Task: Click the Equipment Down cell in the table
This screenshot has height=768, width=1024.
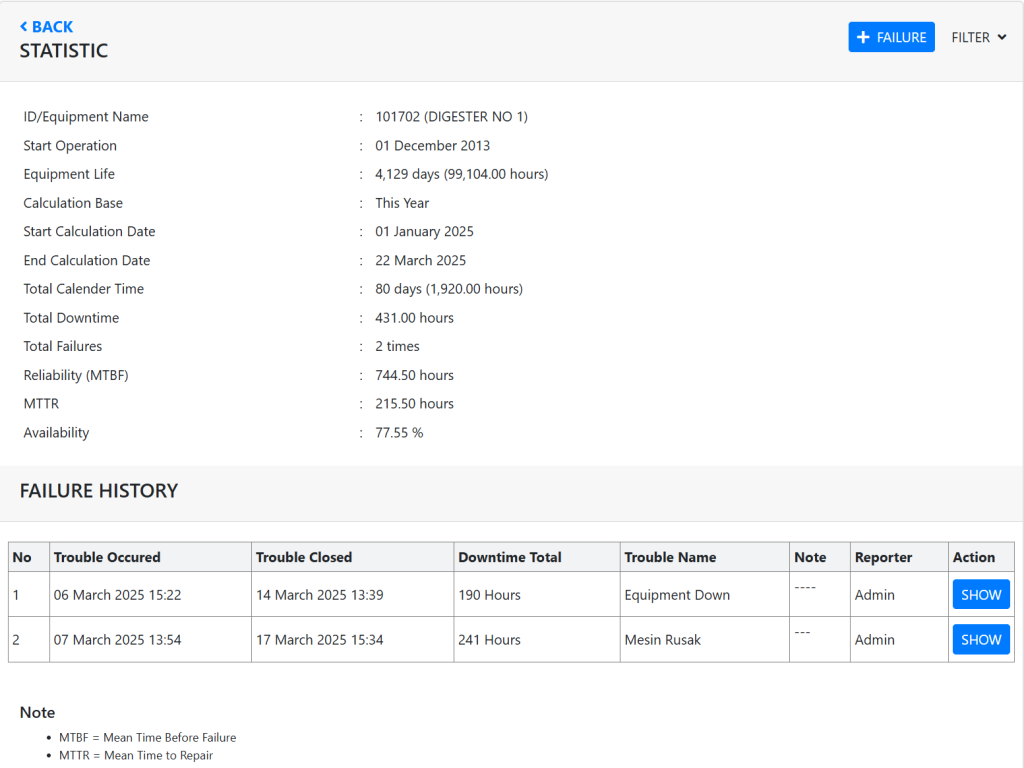Action: (677, 595)
